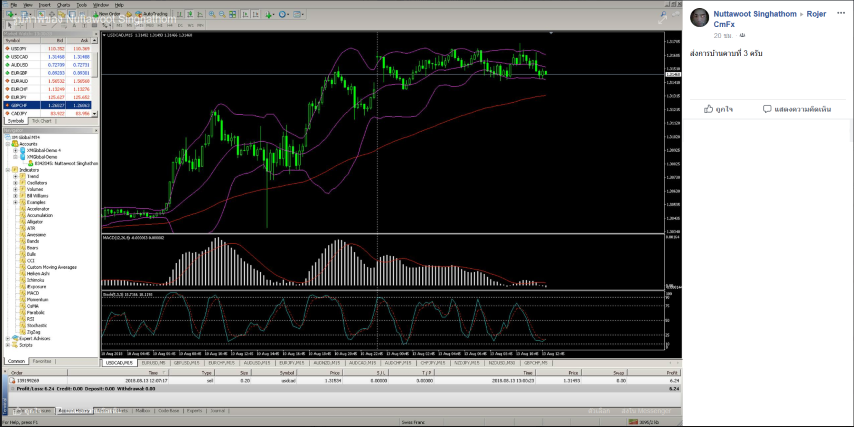Open the Indicators list dropdown icon
This screenshot has height=427, width=854.
click(269, 14)
